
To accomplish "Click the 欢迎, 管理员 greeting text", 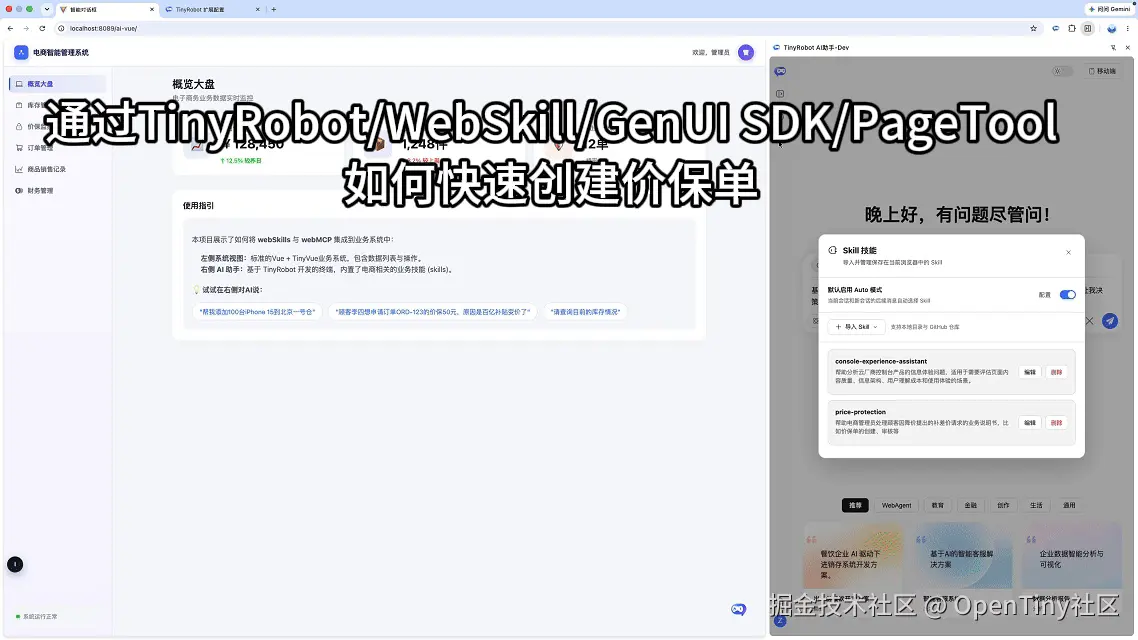I will click(x=711, y=52).
